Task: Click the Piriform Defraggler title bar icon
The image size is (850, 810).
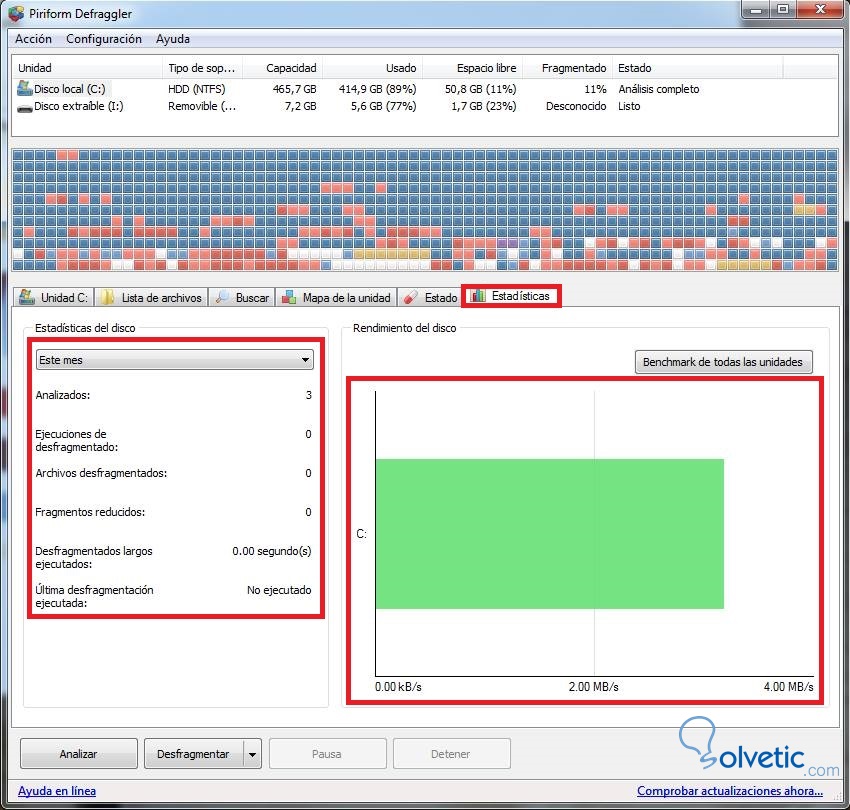Action: tap(16, 14)
